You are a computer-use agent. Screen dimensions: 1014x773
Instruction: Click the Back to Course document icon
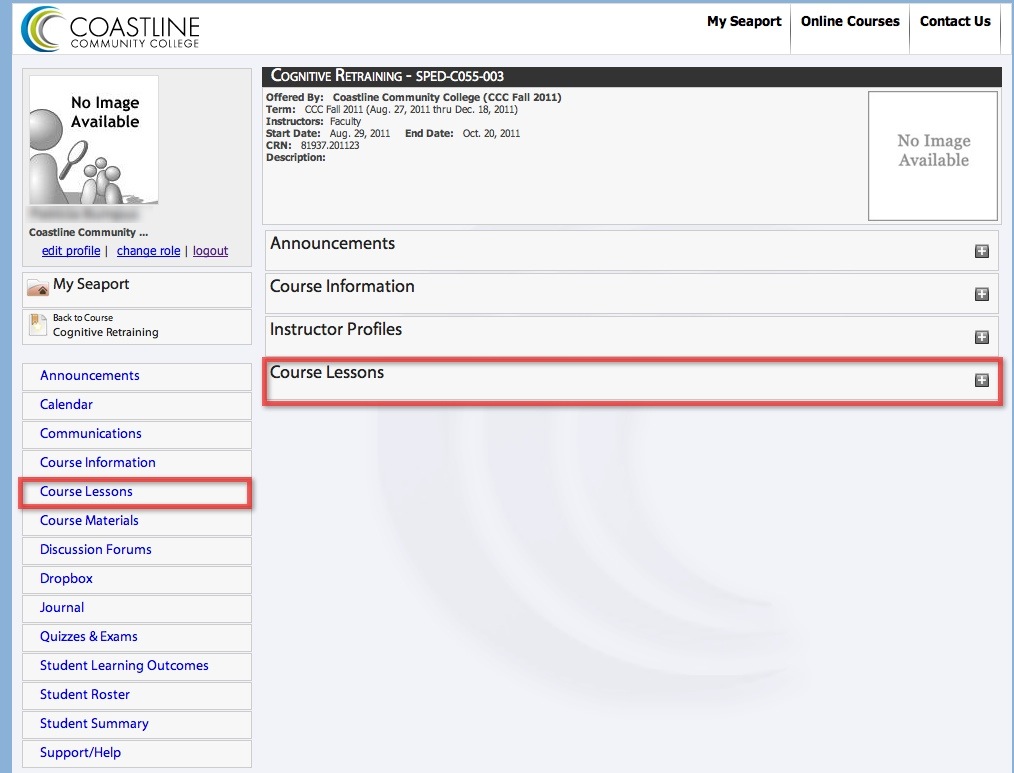coord(38,324)
